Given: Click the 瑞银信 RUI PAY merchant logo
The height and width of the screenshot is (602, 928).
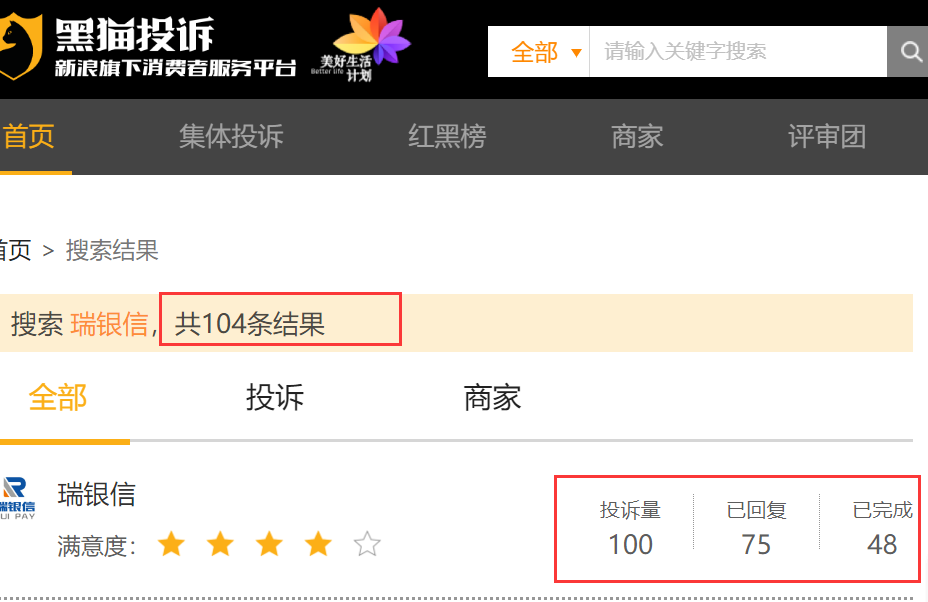Looking at the screenshot, I should click(x=18, y=498).
